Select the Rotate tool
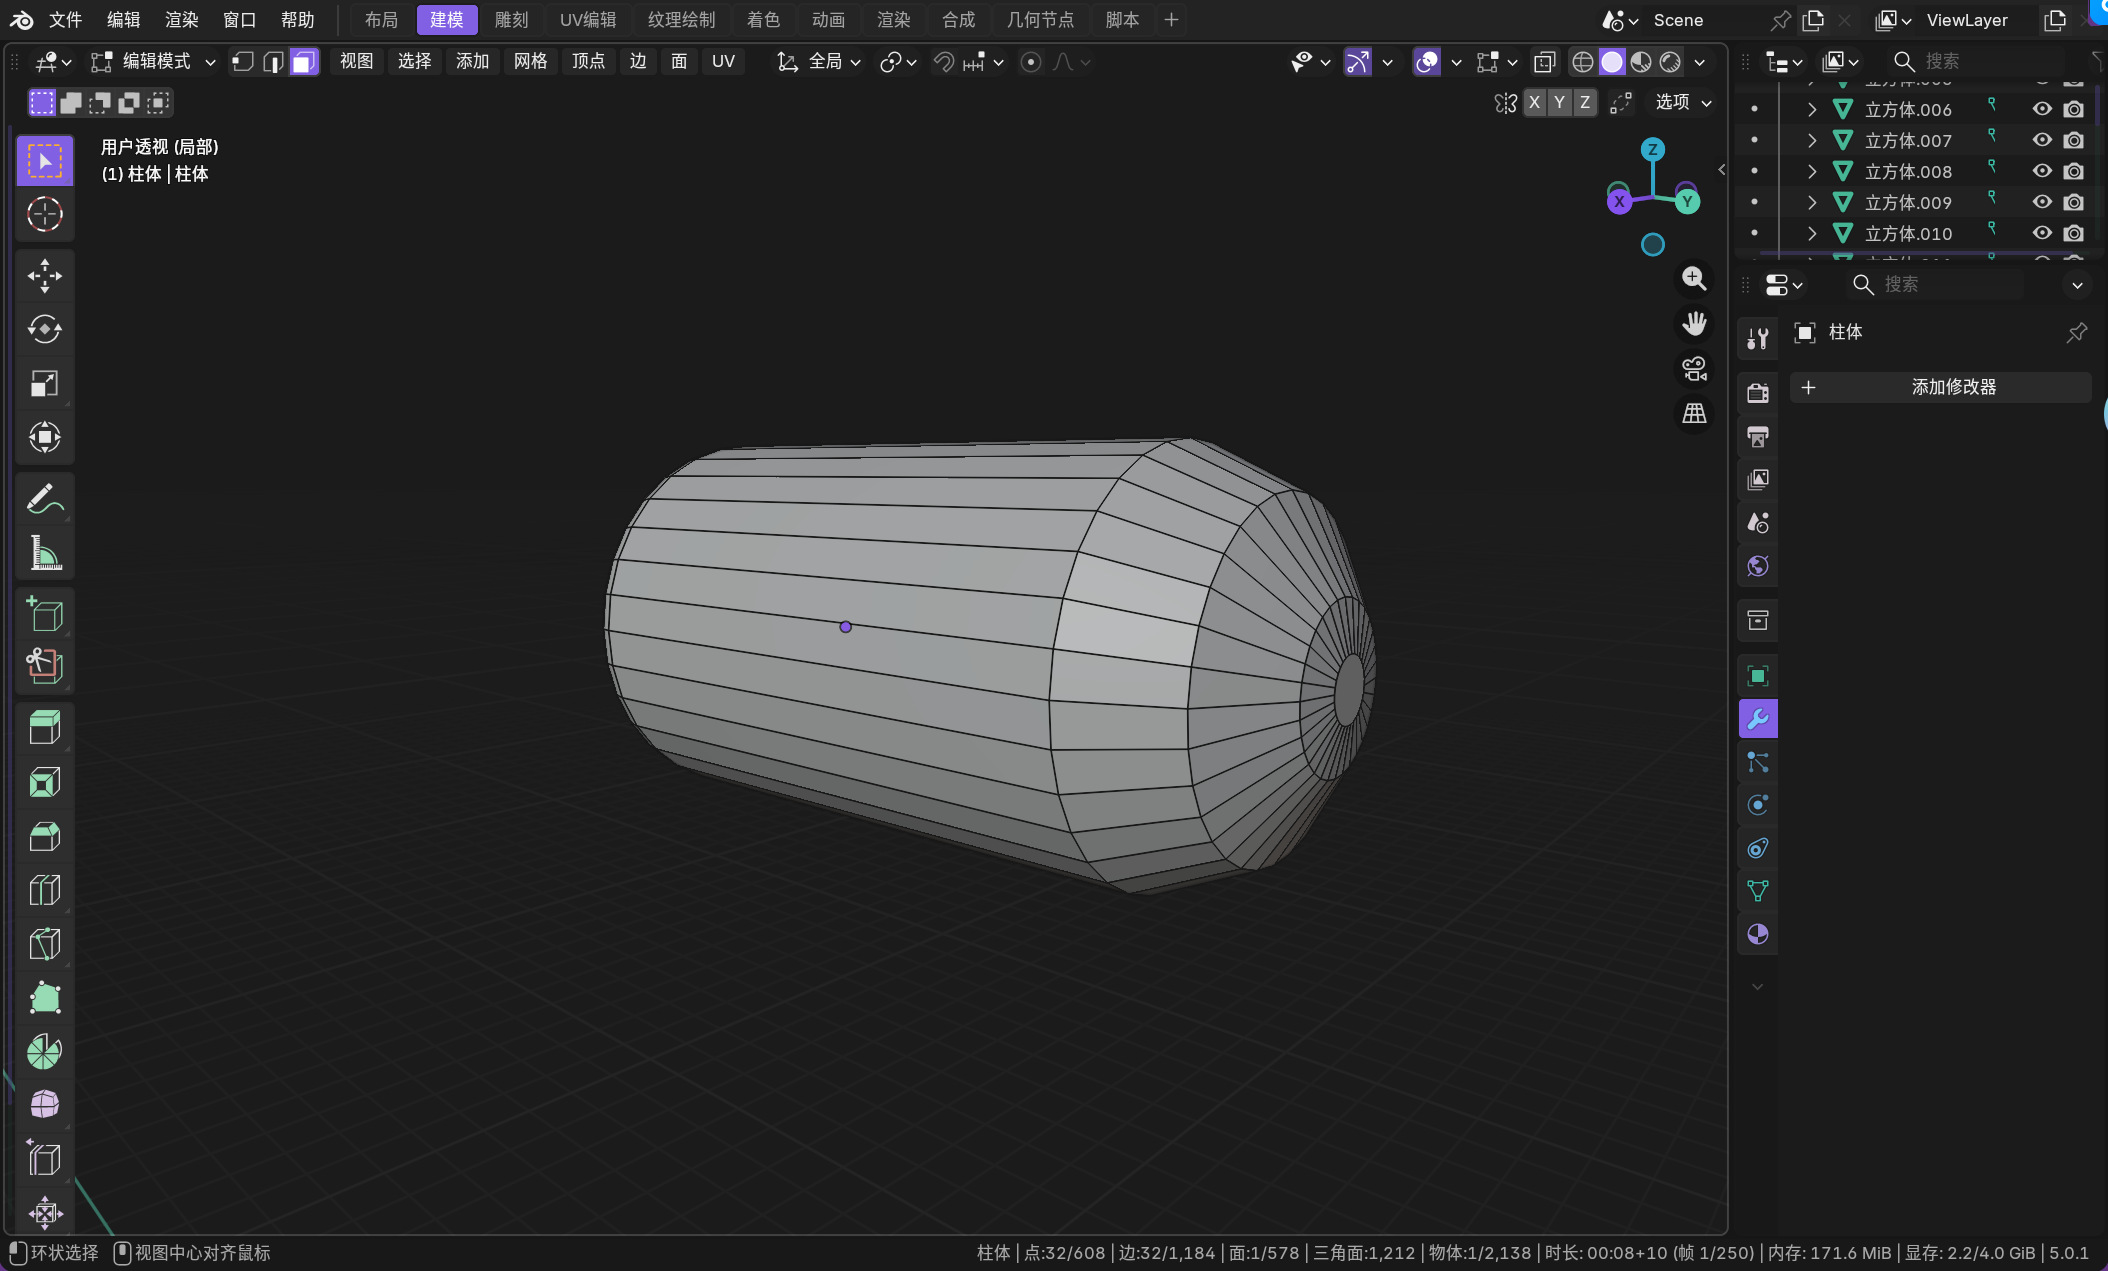This screenshot has height=1271, width=2108. pyautogui.click(x=44, y=329)
